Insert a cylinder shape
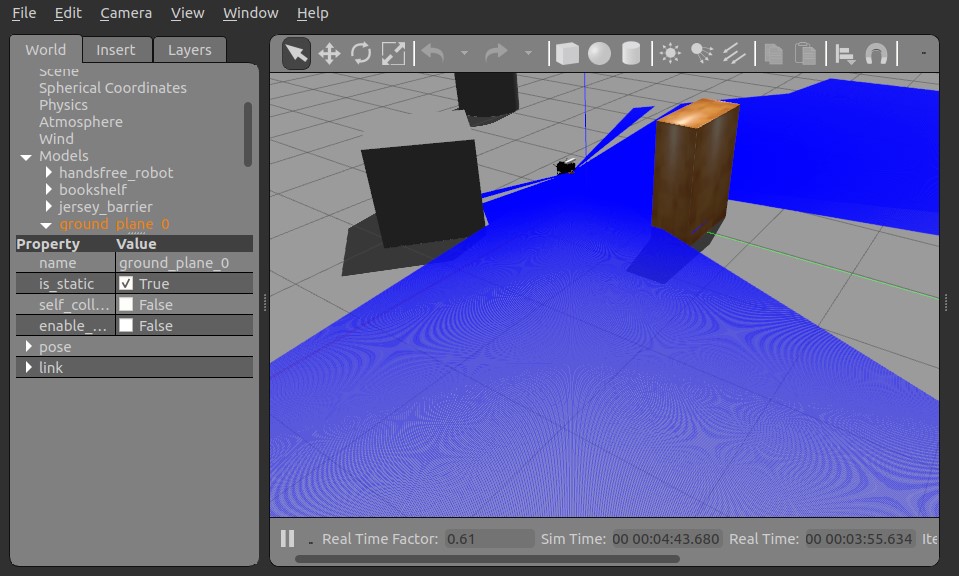Viewport: 959px width, 576px height. [631, 53]
